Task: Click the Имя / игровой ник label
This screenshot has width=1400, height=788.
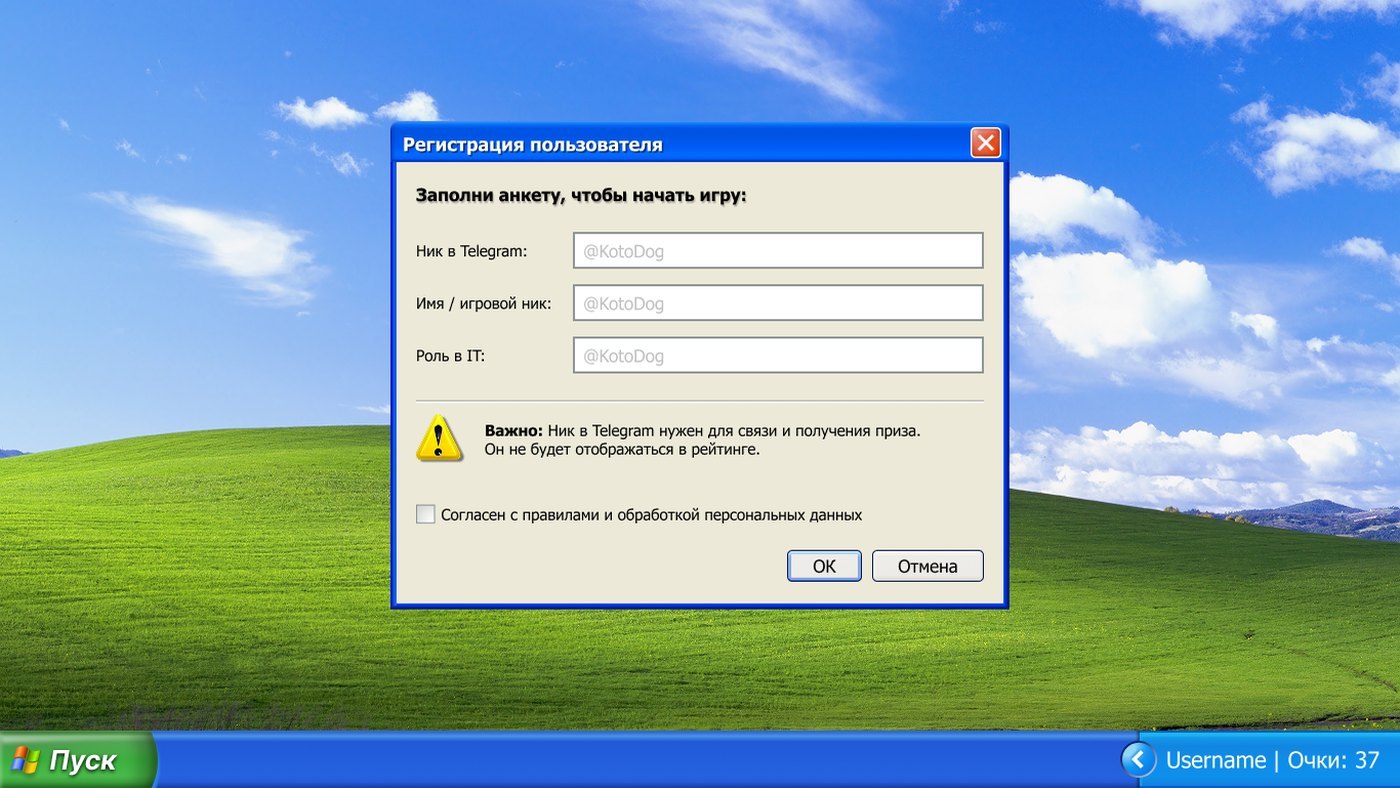Action: tap(484, 303)
